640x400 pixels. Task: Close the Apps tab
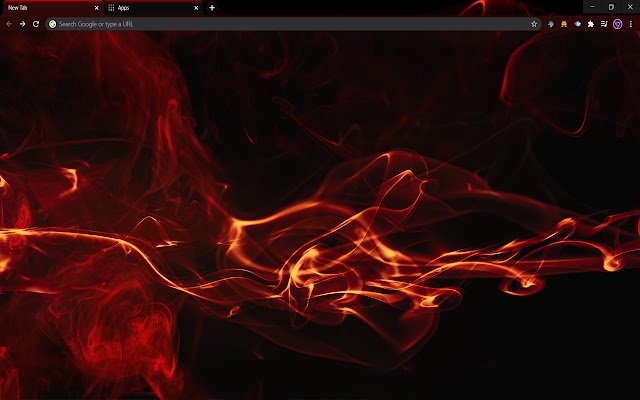[196, 8]
